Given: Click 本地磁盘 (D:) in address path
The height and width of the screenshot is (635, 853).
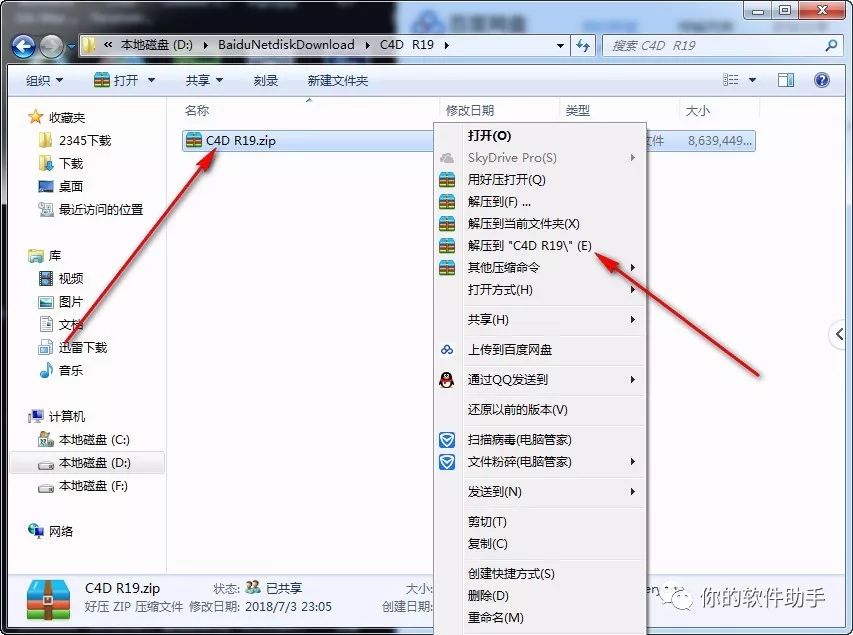Looking at the screenshot, I should pos(157,45).
